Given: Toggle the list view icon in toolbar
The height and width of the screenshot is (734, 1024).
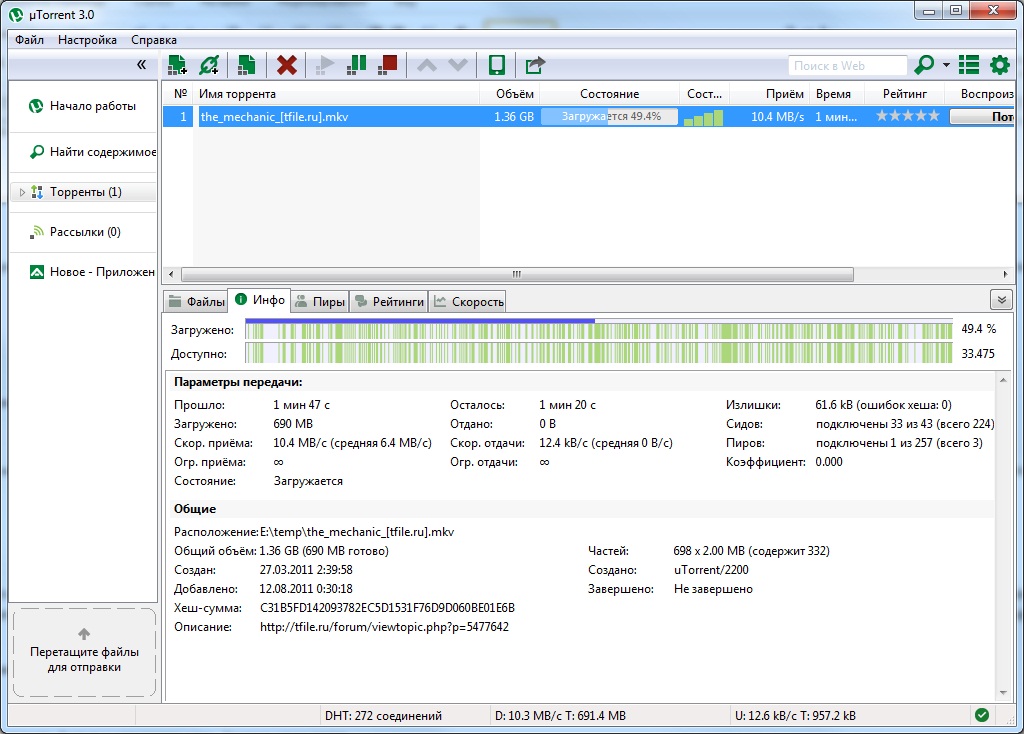Looking at the screenshot, I should (968, 65).
